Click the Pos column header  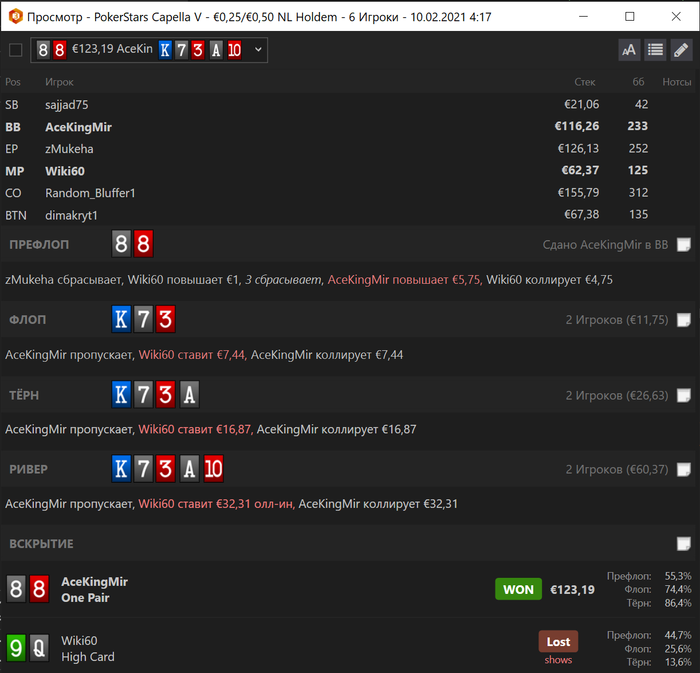(13, 82)
